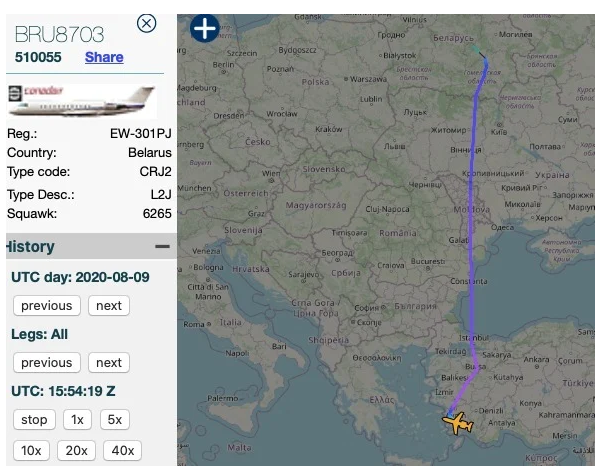The width and height of the screenshot is (602, 469).
Task: Select the next flight leg
Action: point(108,362)
